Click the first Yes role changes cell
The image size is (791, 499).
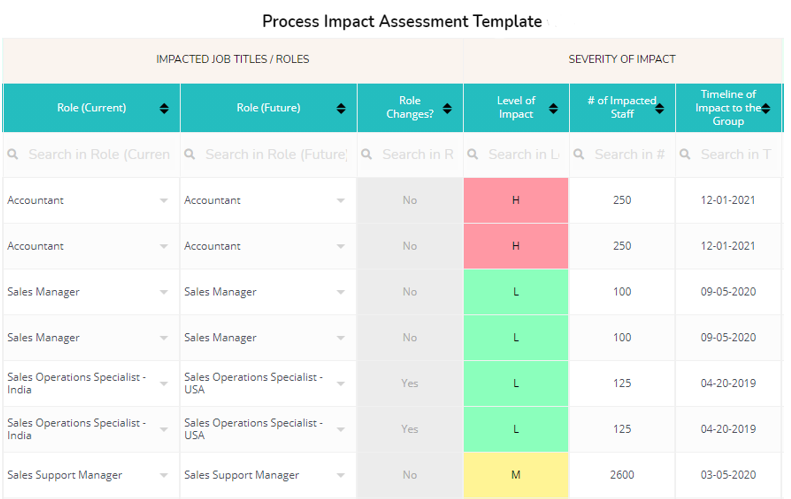(x=410, y=384)
